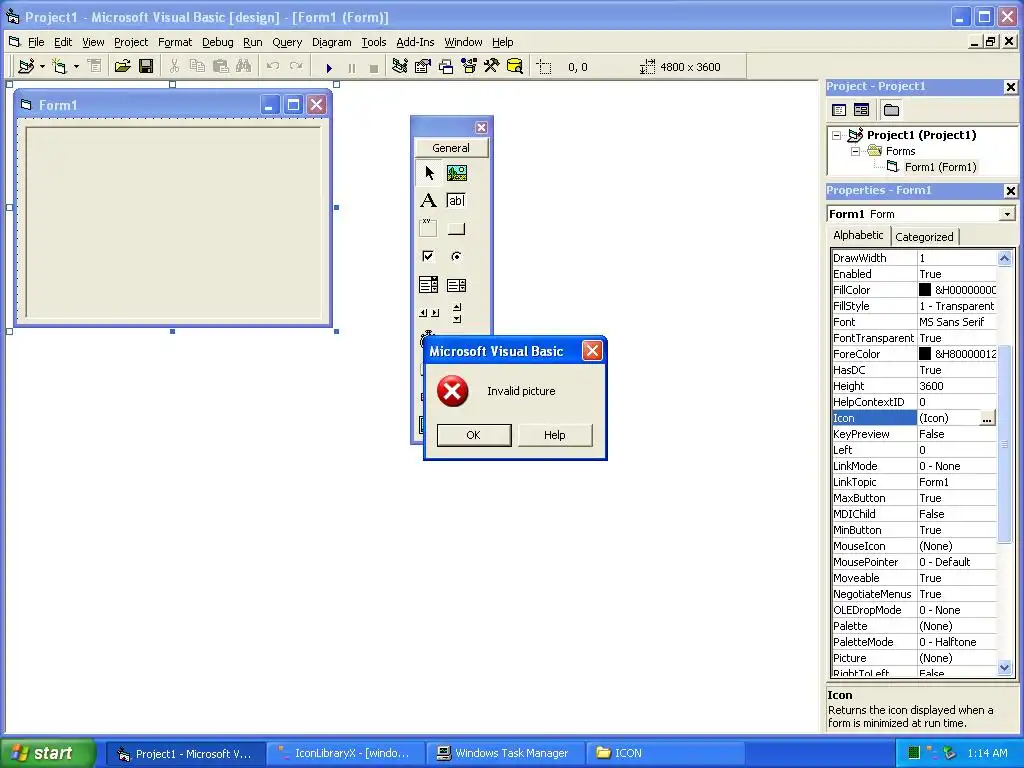Image resolution: width=1024 pixels, height=768 pixels.
Task: Select the VScrollBar control in the toolbox
Action: click(456, 313)
